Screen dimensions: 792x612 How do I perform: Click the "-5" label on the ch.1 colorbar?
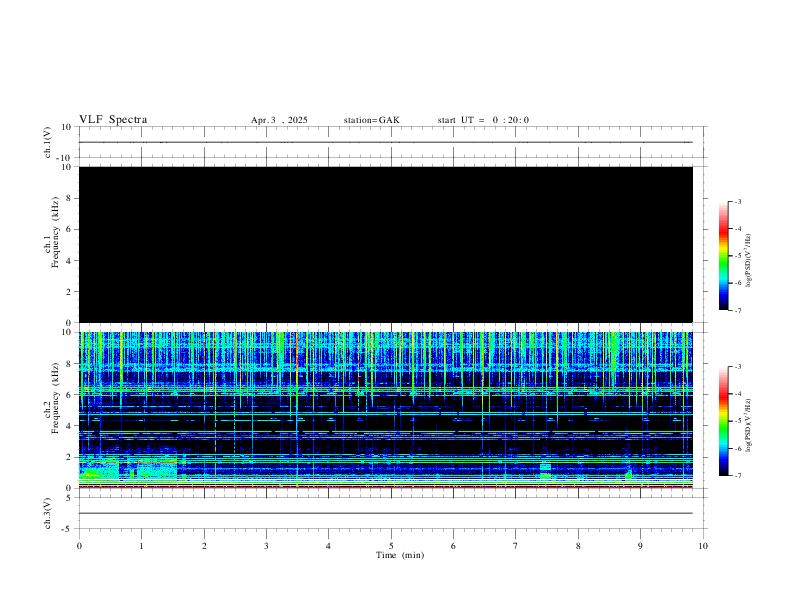[737, 256]
